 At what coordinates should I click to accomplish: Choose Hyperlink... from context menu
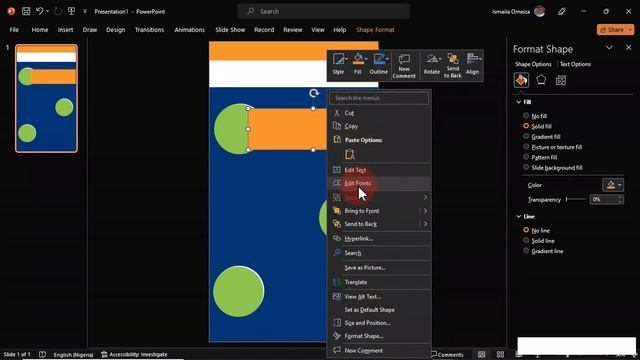point(380,238)
